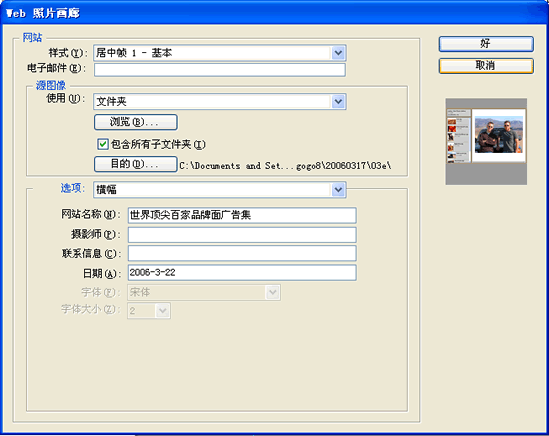Open the 字体大小 font size dropdown
Screen dimensions: 549x436
(149, 311)
